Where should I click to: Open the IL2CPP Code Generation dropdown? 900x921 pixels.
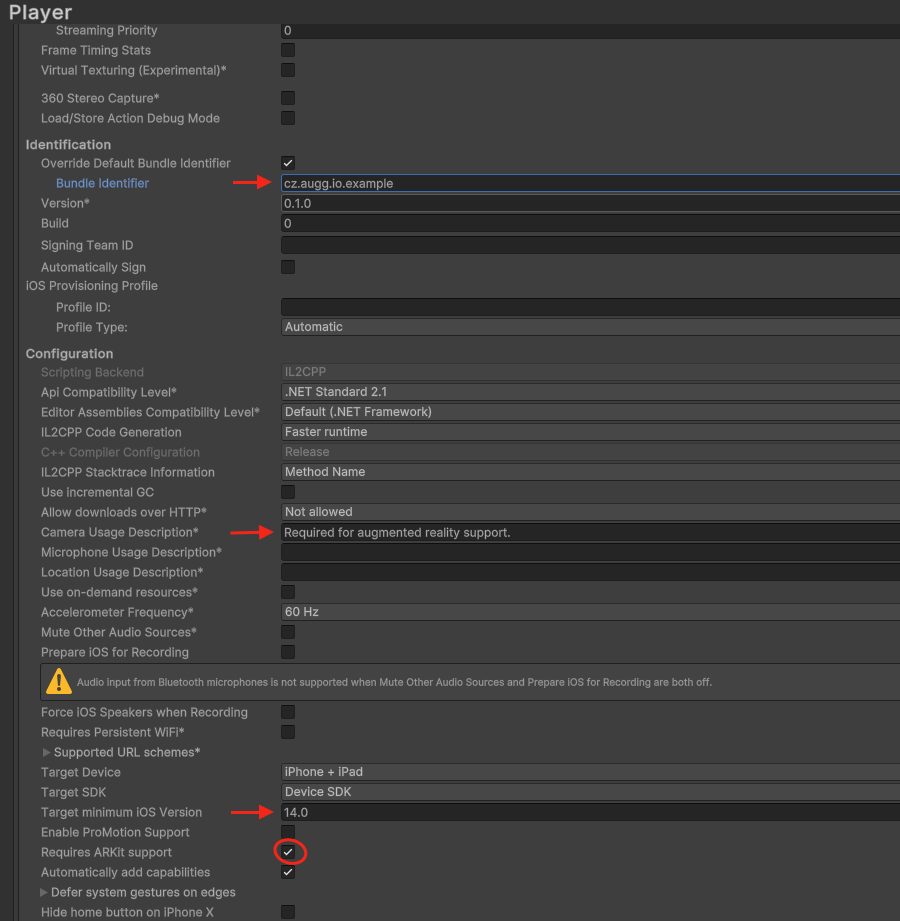[x=590, y=432]
